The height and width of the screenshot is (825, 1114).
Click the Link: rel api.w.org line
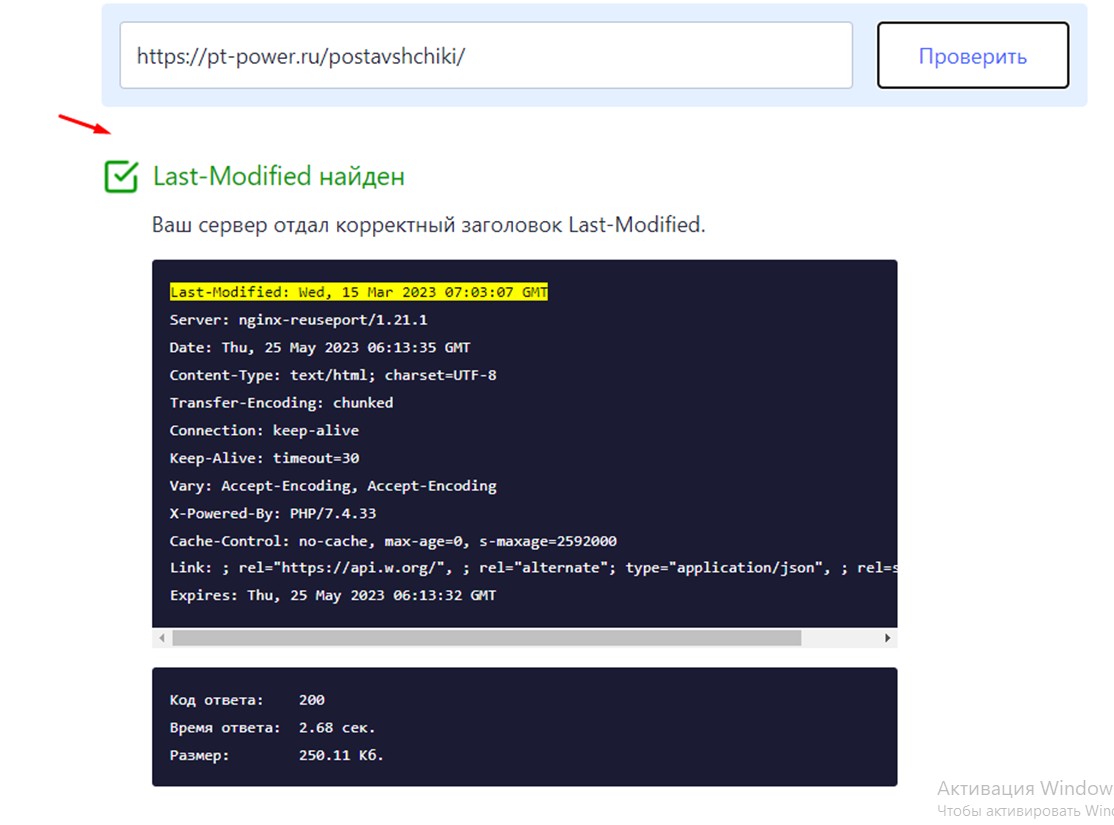pos(533,568)
